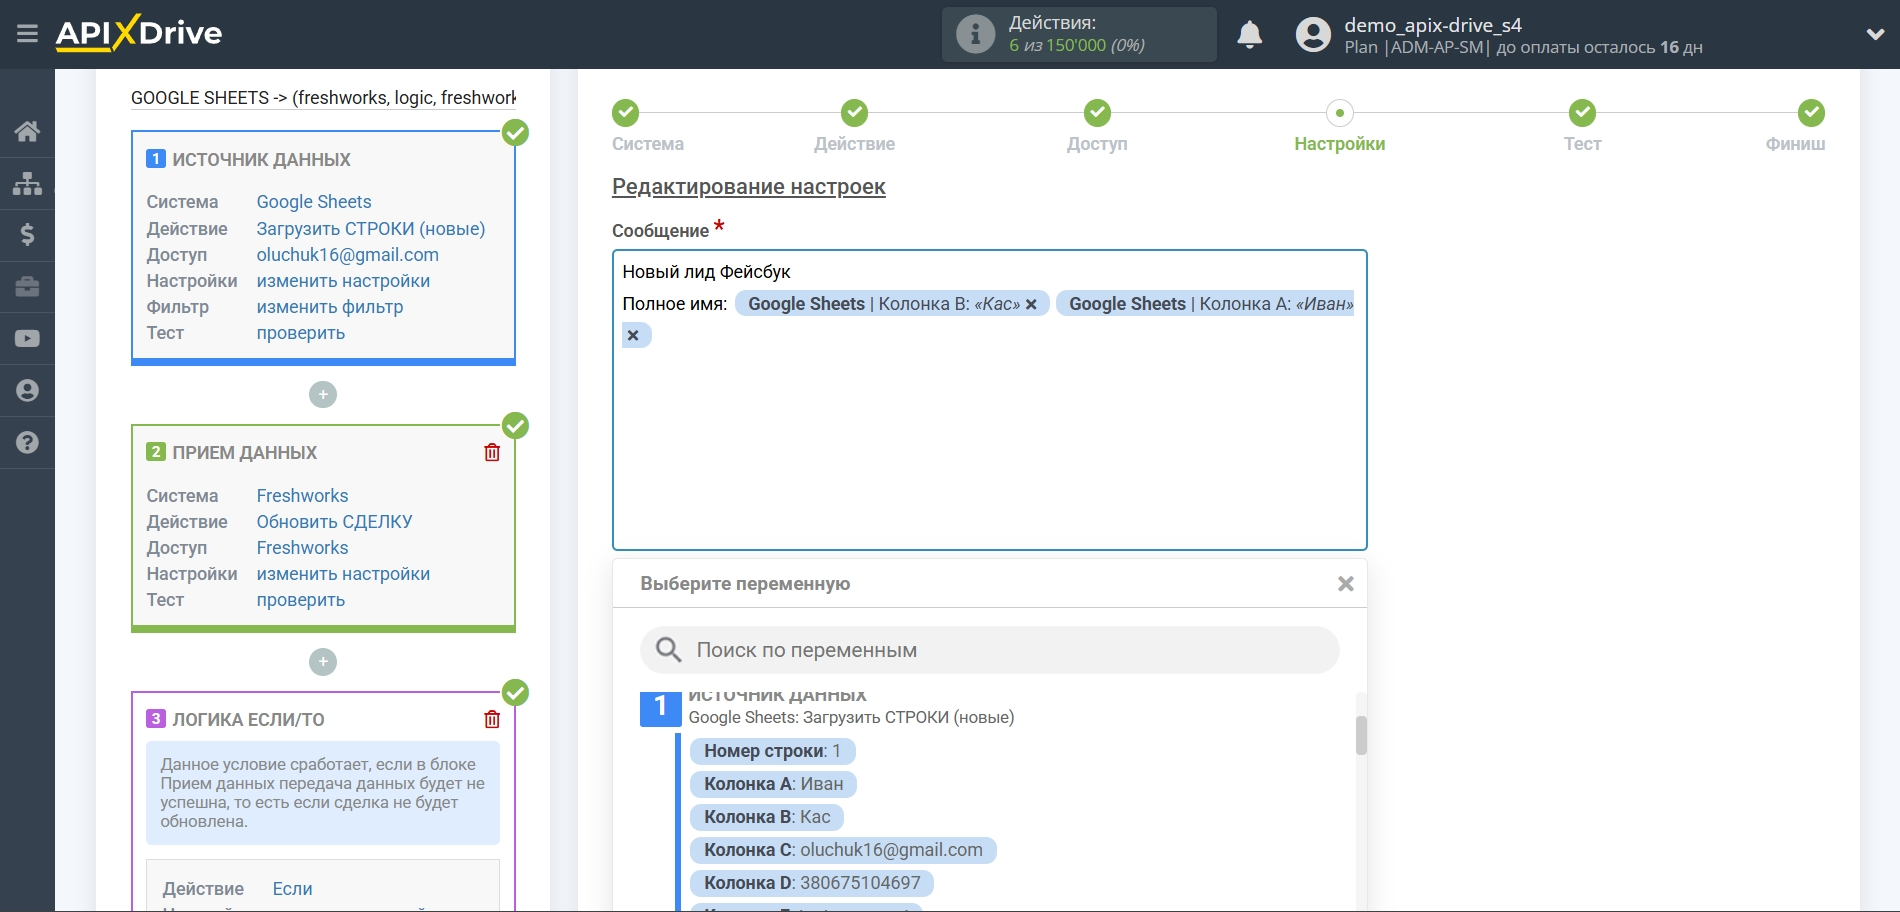
Task: Delete the ПРИЕМ ДАННЫХ block with trash icon
Action: (x=492, y=453)
